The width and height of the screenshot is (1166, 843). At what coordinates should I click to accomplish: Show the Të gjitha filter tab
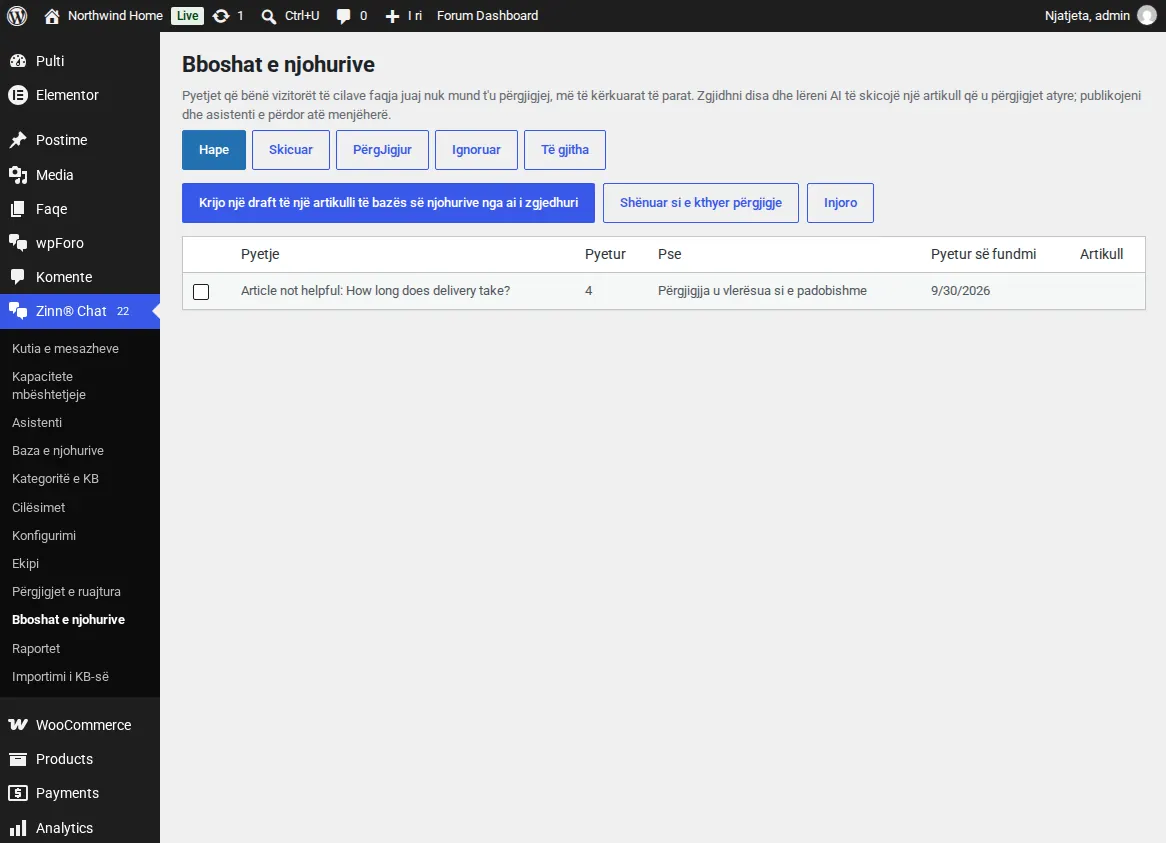pos(565,149)
